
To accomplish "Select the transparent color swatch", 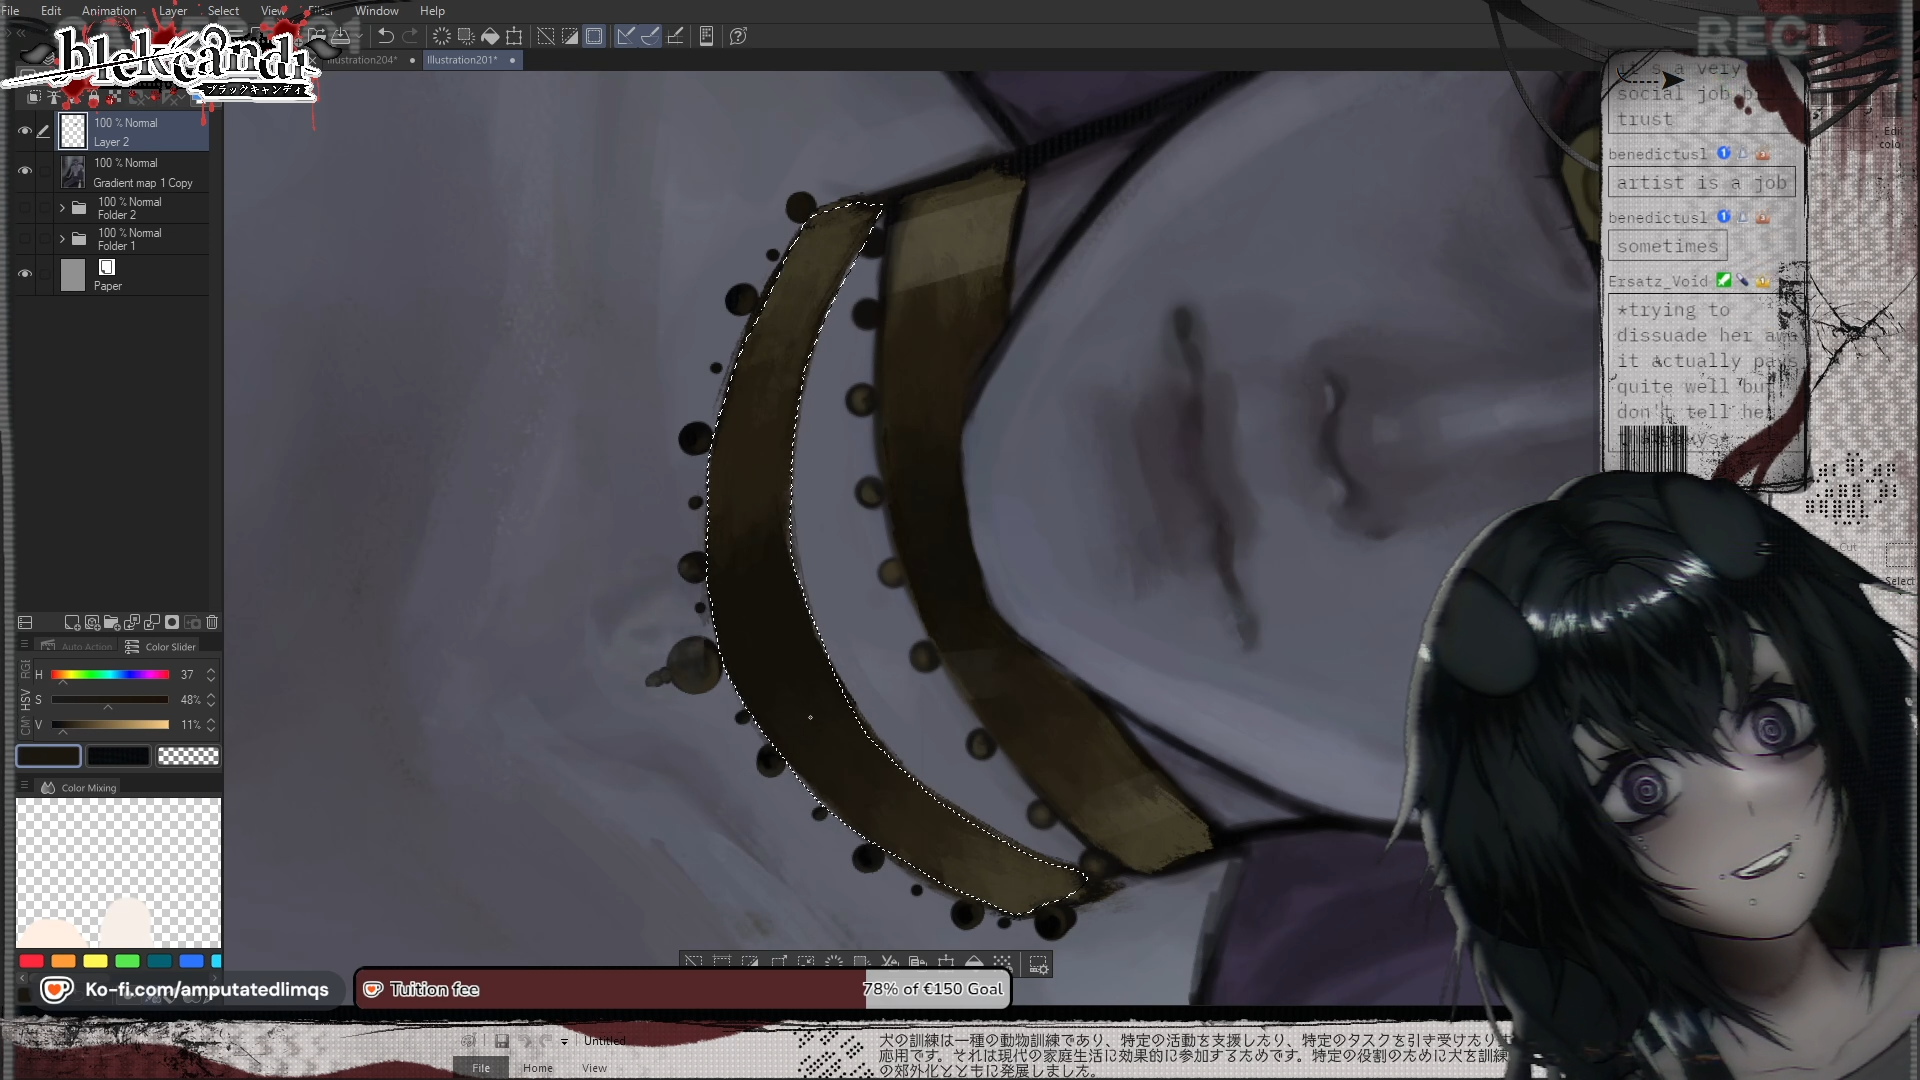I will coord(188,756).
